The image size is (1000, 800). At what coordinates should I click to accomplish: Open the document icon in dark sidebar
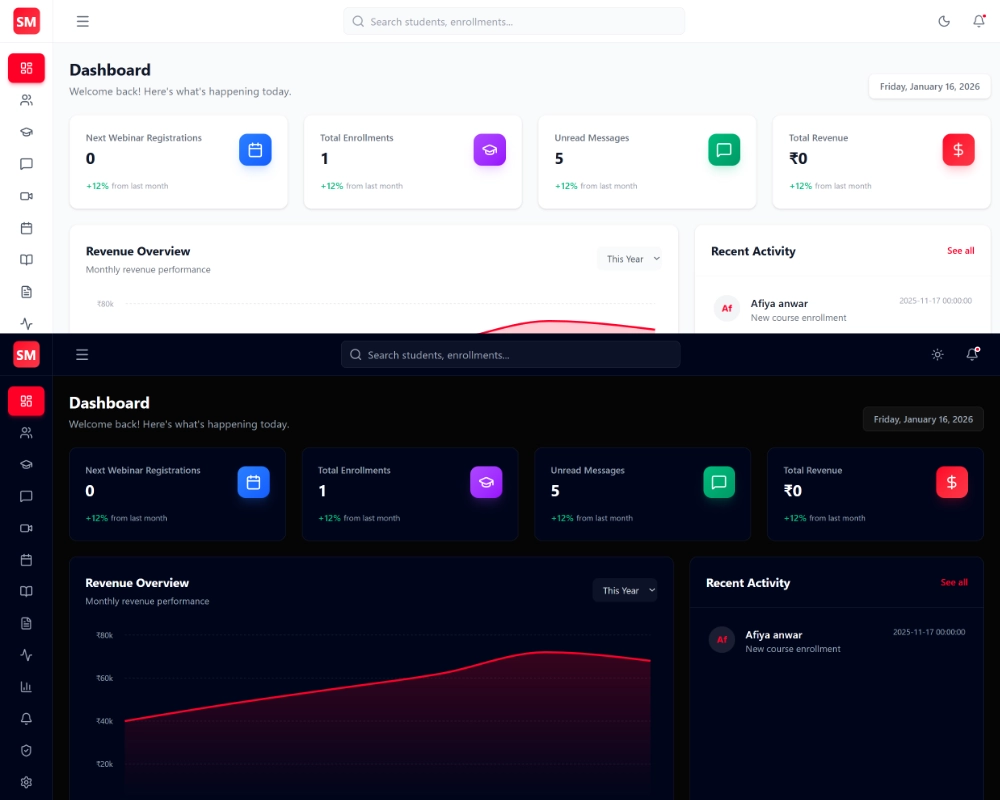[x=26, y=623]
